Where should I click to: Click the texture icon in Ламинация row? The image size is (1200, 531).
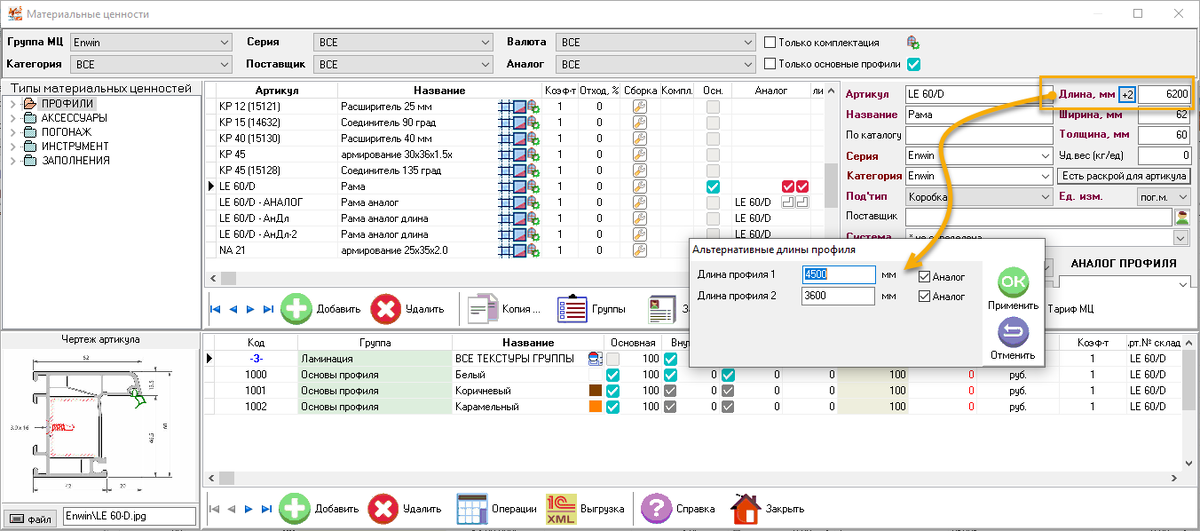click(594, 358)
